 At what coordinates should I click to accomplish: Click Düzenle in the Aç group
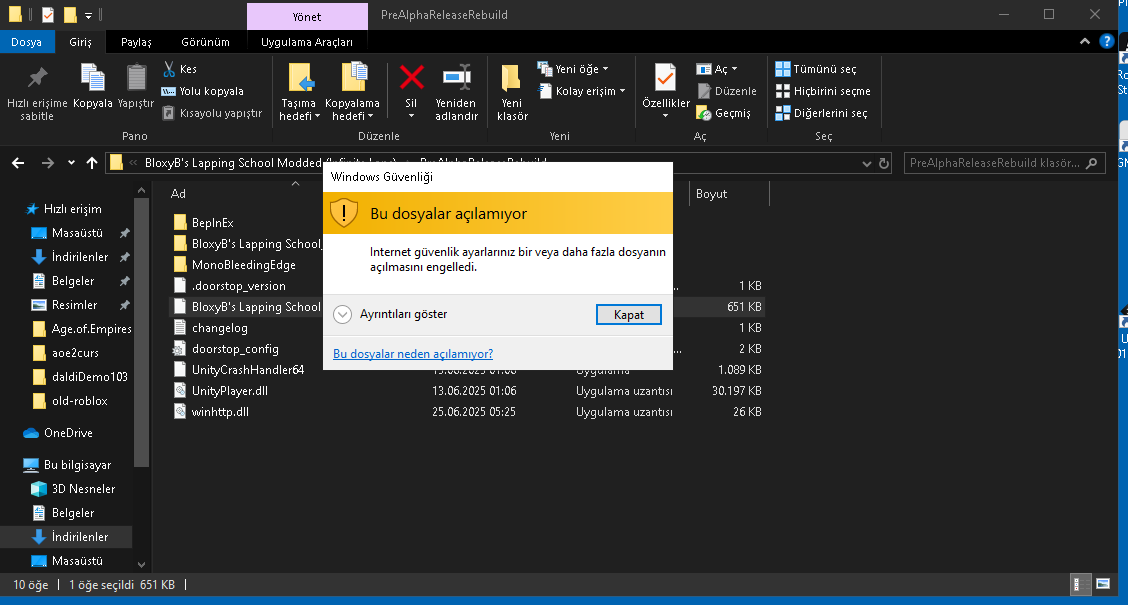727,91
